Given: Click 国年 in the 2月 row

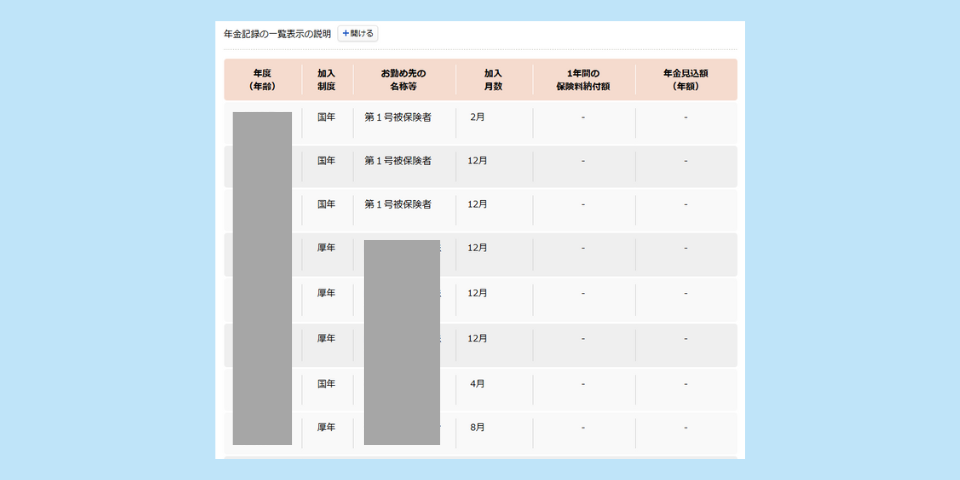Looking at the screenshot, I should click(326, 118).
